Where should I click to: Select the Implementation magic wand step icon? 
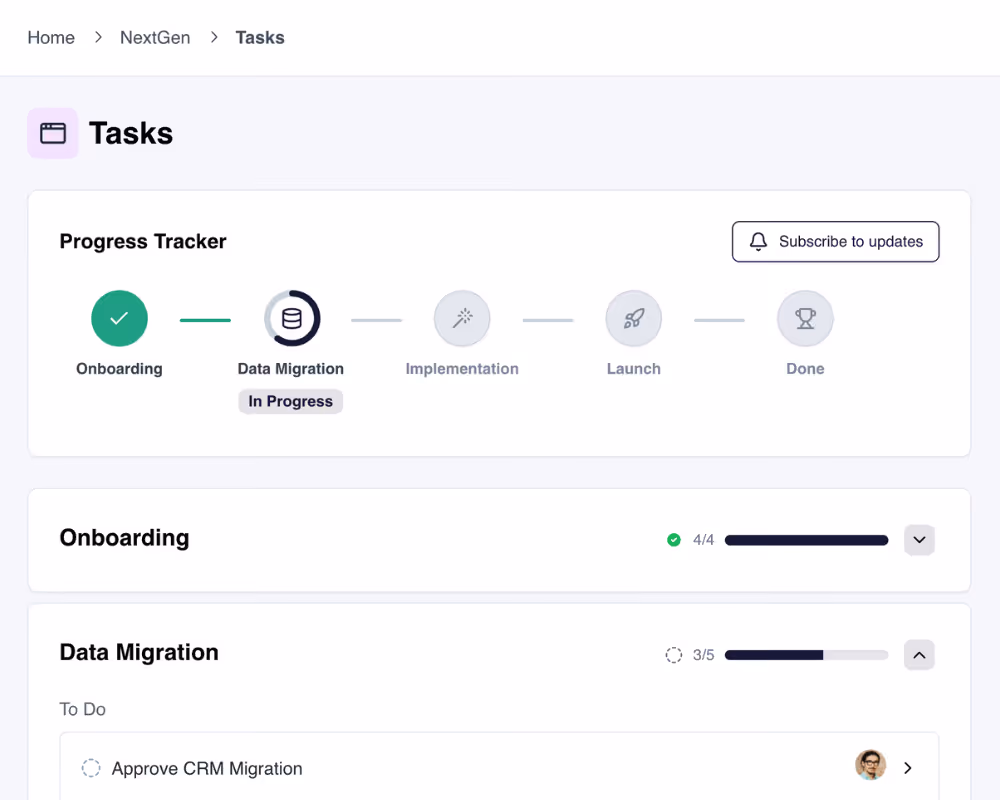click(462, 318)
